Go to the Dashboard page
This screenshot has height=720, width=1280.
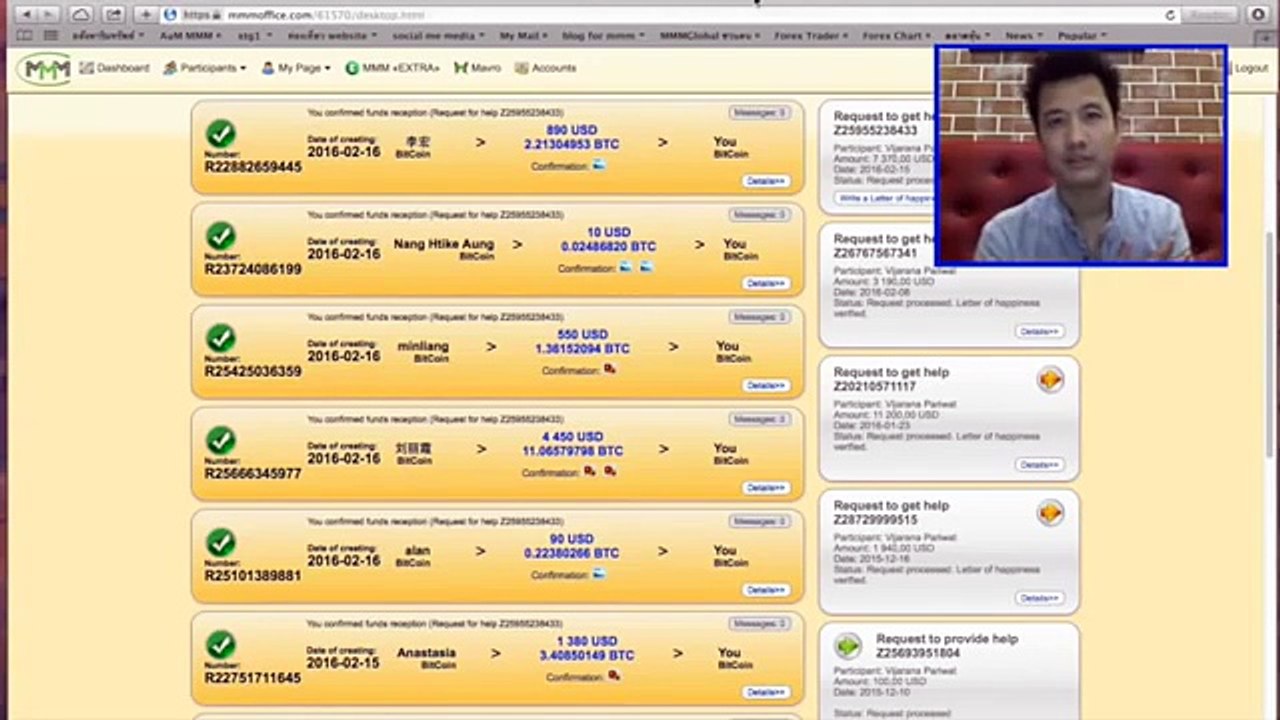[x=114, y=68]
